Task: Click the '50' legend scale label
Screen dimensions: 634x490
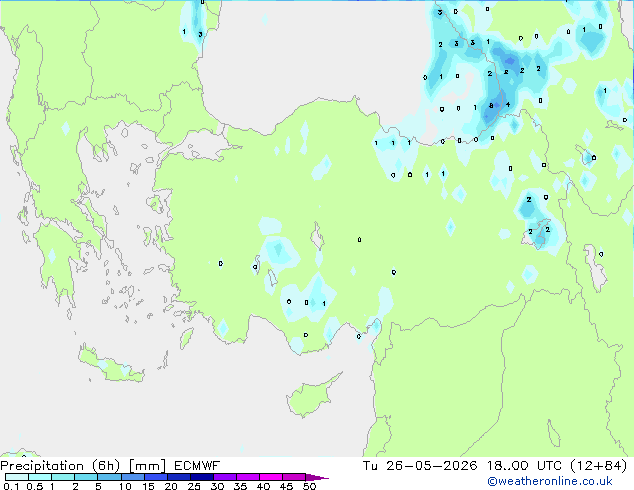Action: pyautogui.click(x=309, y=486)
